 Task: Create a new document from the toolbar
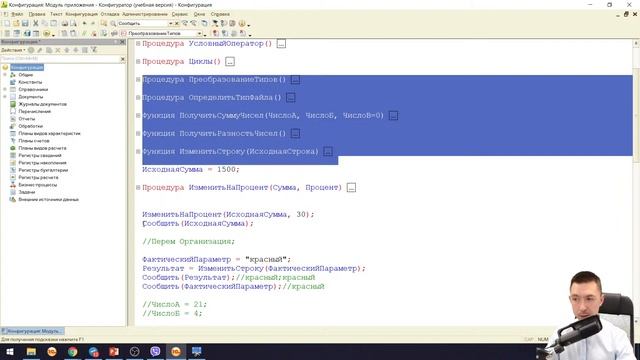(7, 24)
